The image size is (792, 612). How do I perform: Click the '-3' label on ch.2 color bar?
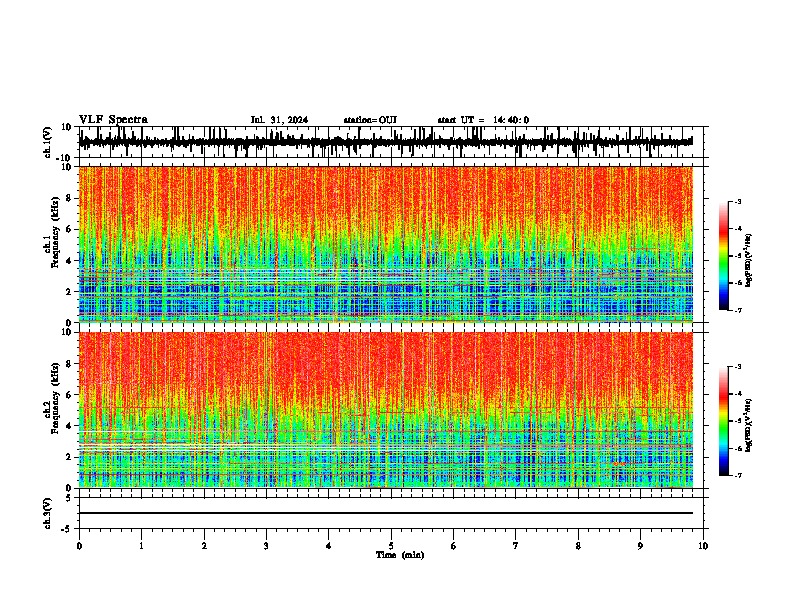pyautogui.click(x=738, y=367)
